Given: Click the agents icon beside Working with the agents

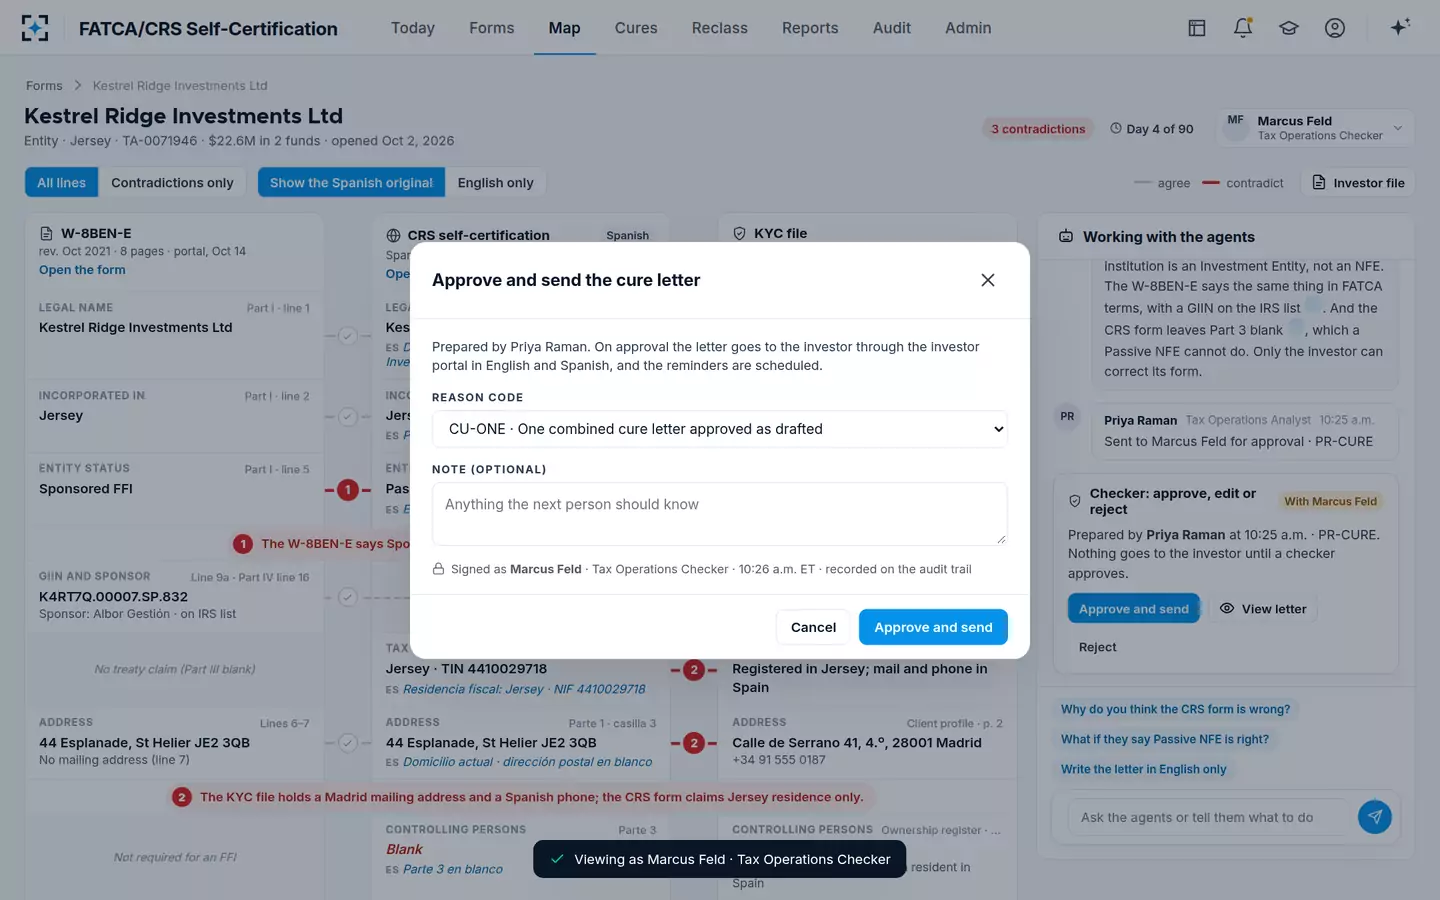Looking at the screenshot, I should click(x=1066, y=237).
